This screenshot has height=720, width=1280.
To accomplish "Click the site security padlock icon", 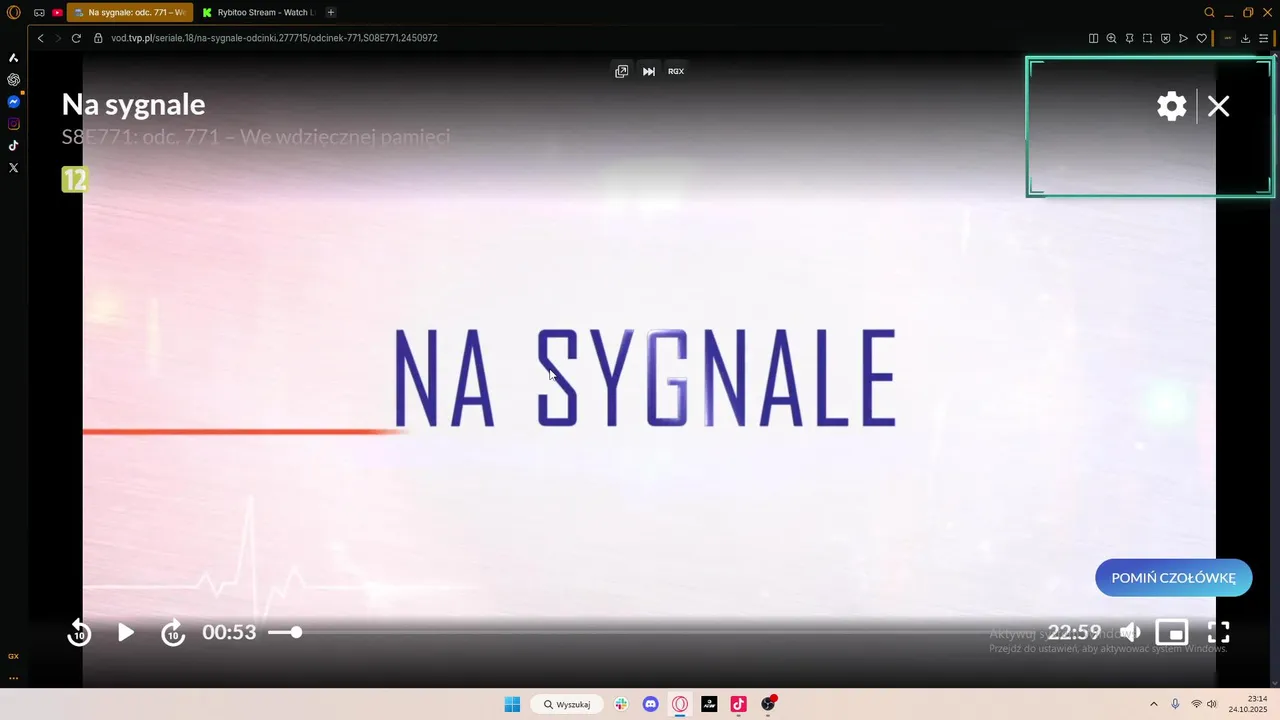I will point(98,38).
